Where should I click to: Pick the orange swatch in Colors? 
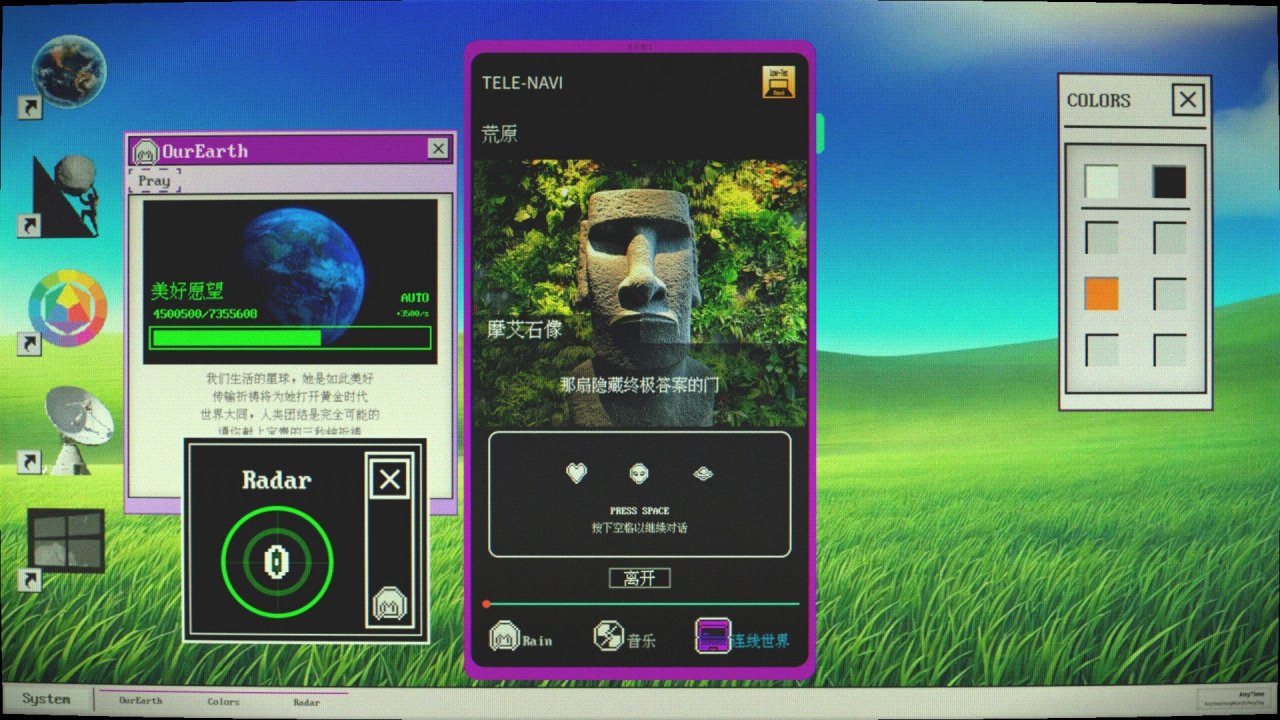[x=1102, y=294]
